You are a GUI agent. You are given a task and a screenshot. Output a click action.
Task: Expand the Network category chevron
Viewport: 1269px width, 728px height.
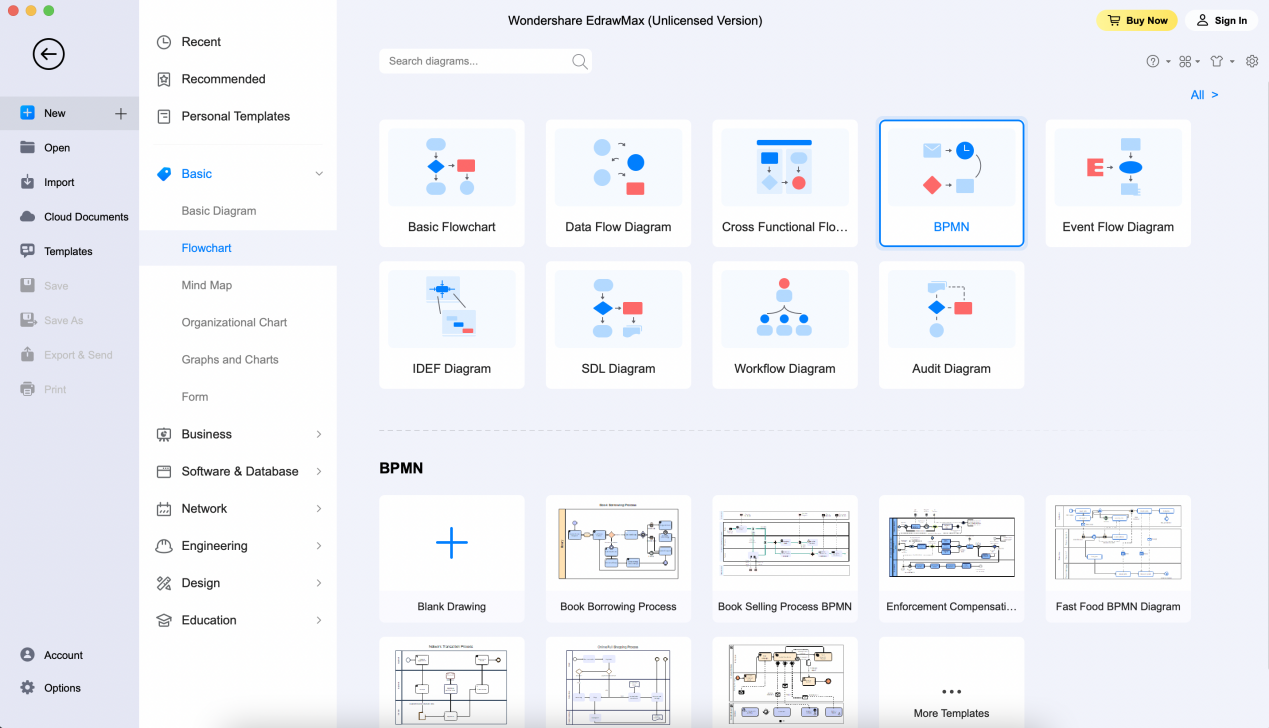319,508
